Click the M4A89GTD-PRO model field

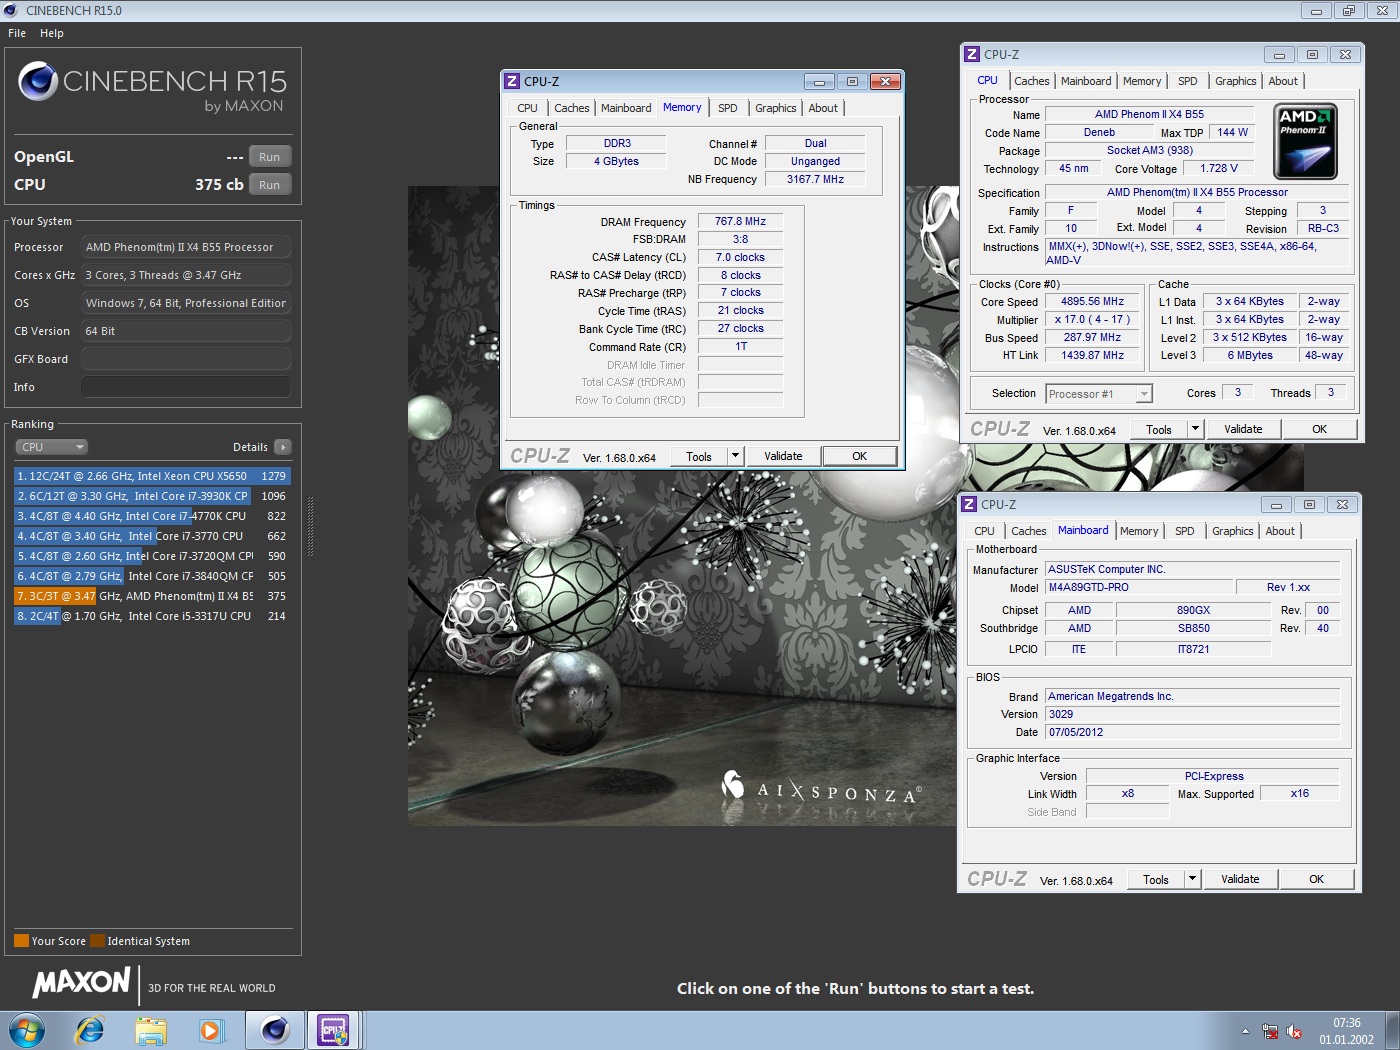click(1137, 587)
